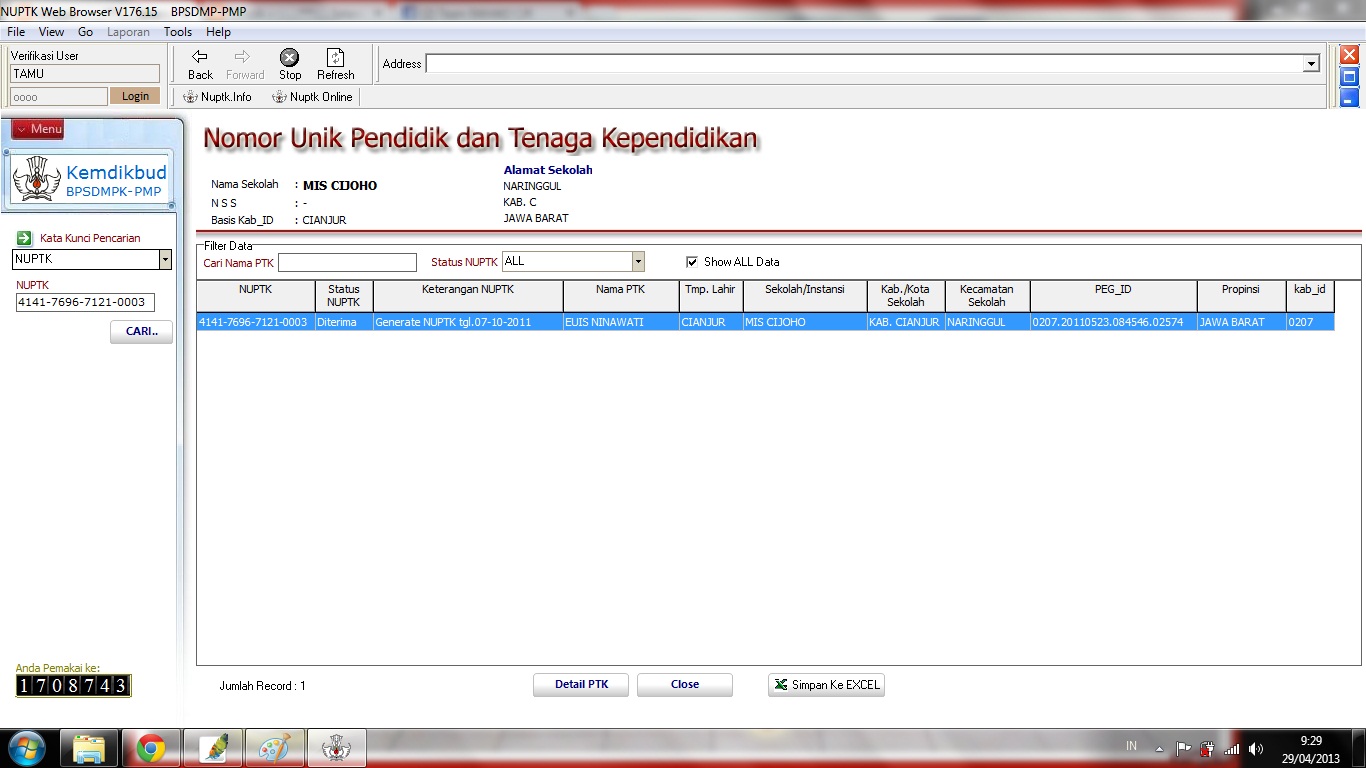Click the Detail PTK button
The width and height of the screenshot is (1366, 768).
tap(582, 685)
